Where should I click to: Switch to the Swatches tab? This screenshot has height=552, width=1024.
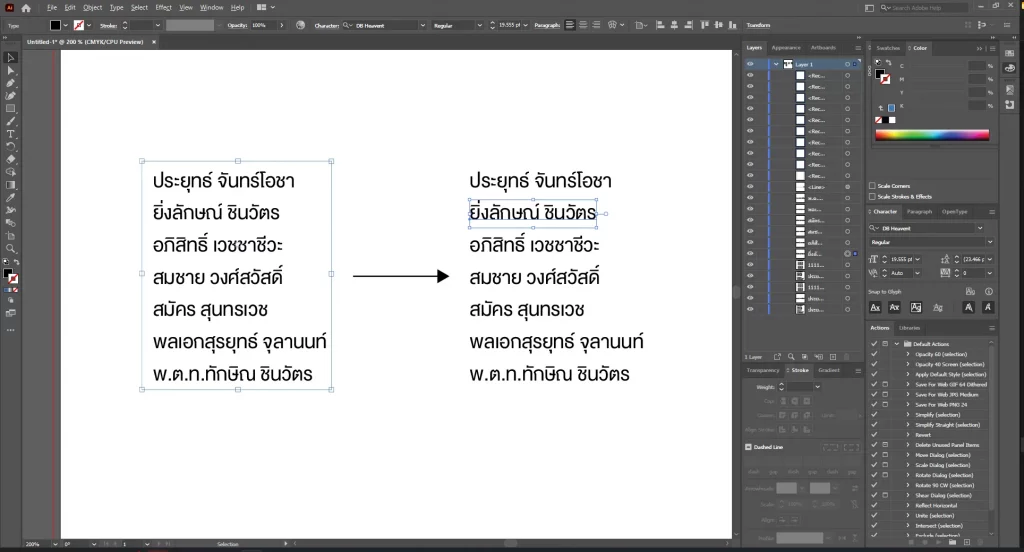[888, 48]
